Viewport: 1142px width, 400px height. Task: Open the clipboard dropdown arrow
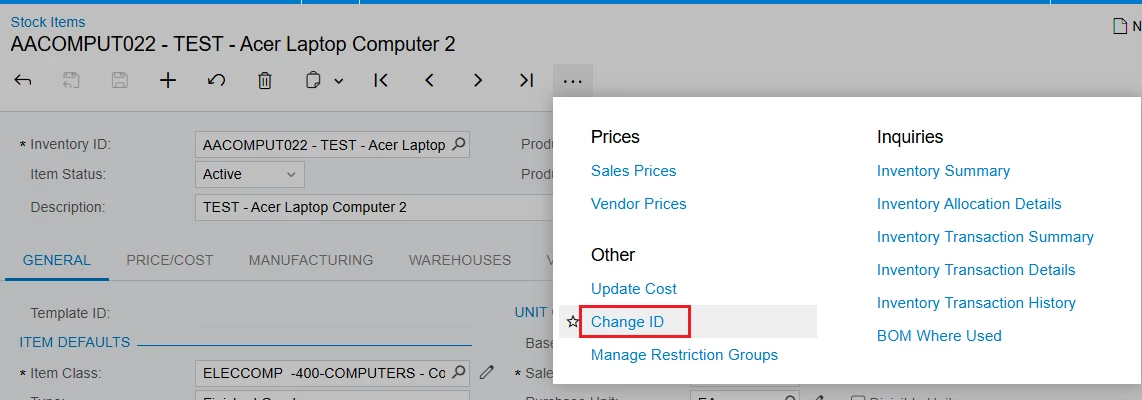point(339,81)
